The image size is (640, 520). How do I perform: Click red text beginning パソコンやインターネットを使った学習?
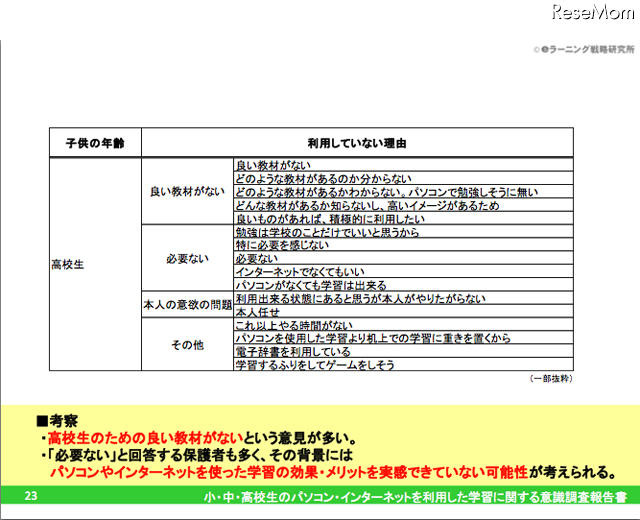(x=289, y=472)
